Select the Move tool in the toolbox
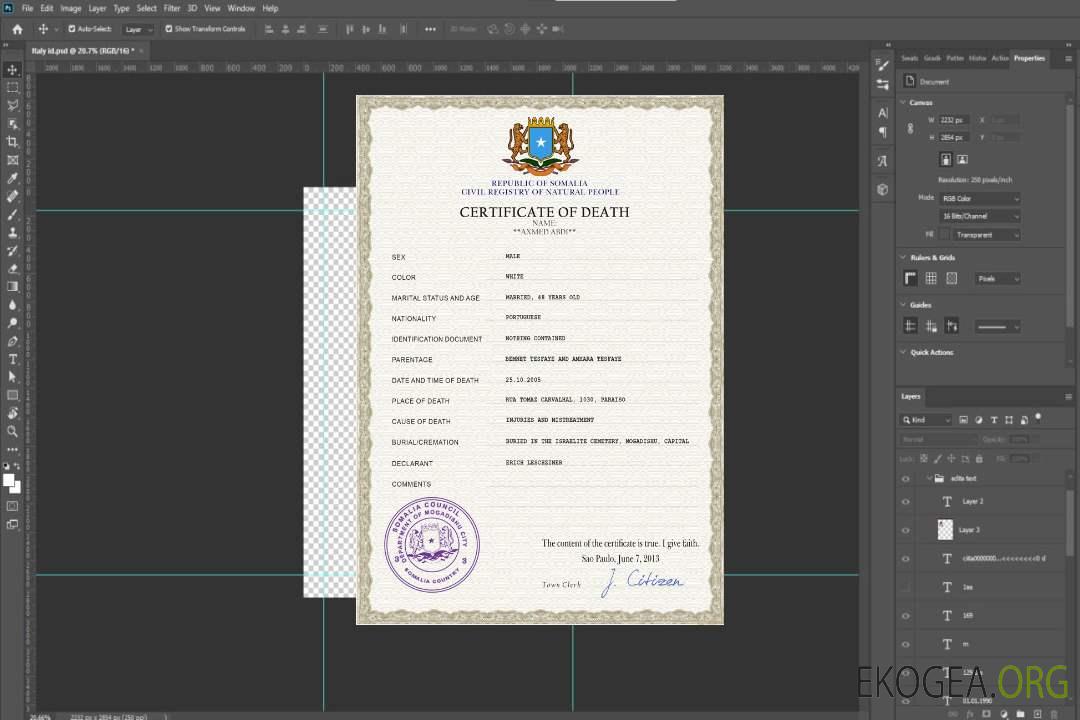This screenshot has height=720, width=1080. pyautogui.click(x=12, y=70)
